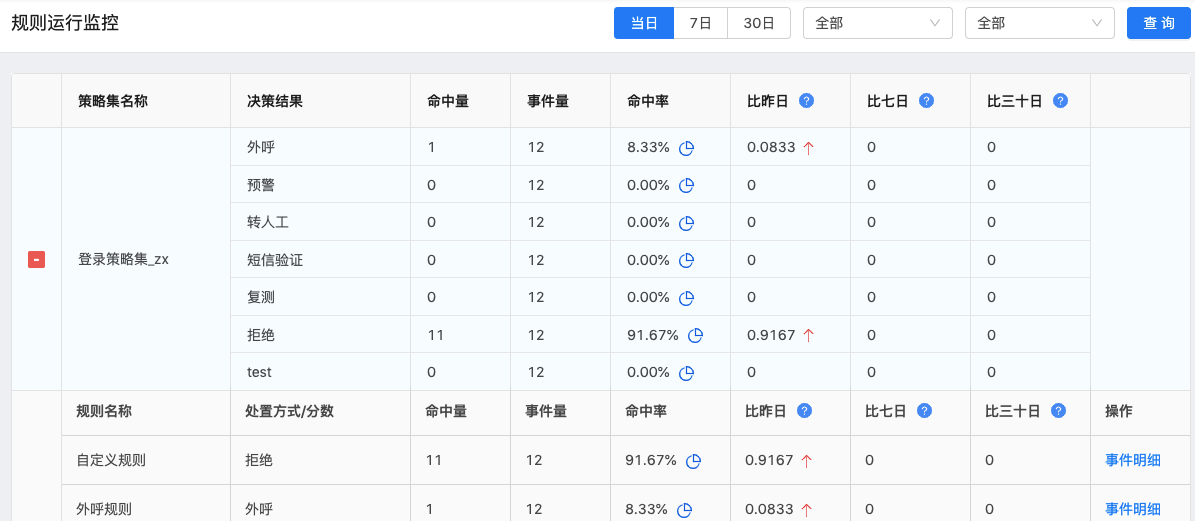Click the 查询 button
The height and width of the screenshot is (521, 1195).
(1158, 23)
